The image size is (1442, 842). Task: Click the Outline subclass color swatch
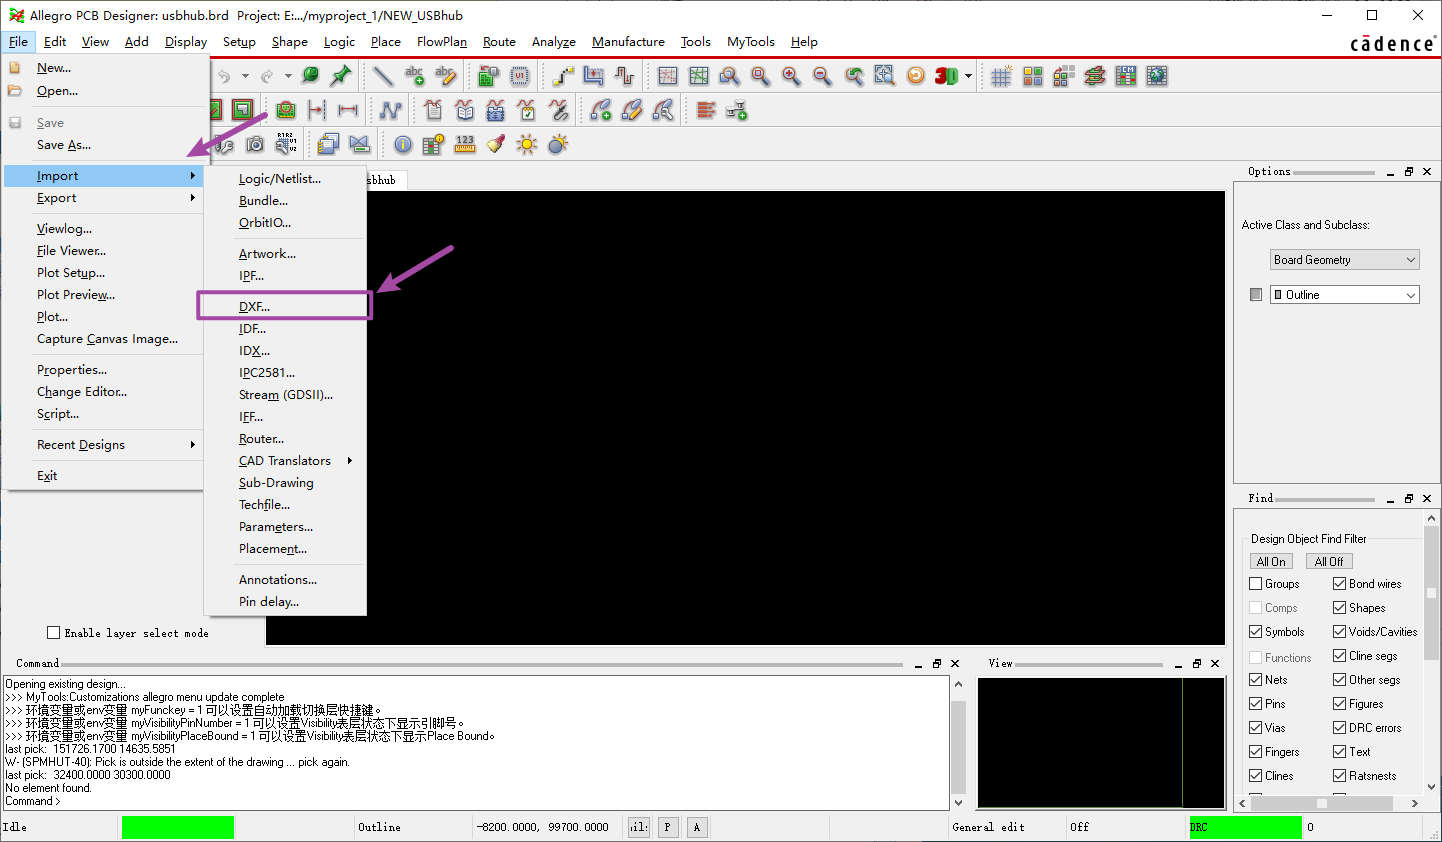1256,295
